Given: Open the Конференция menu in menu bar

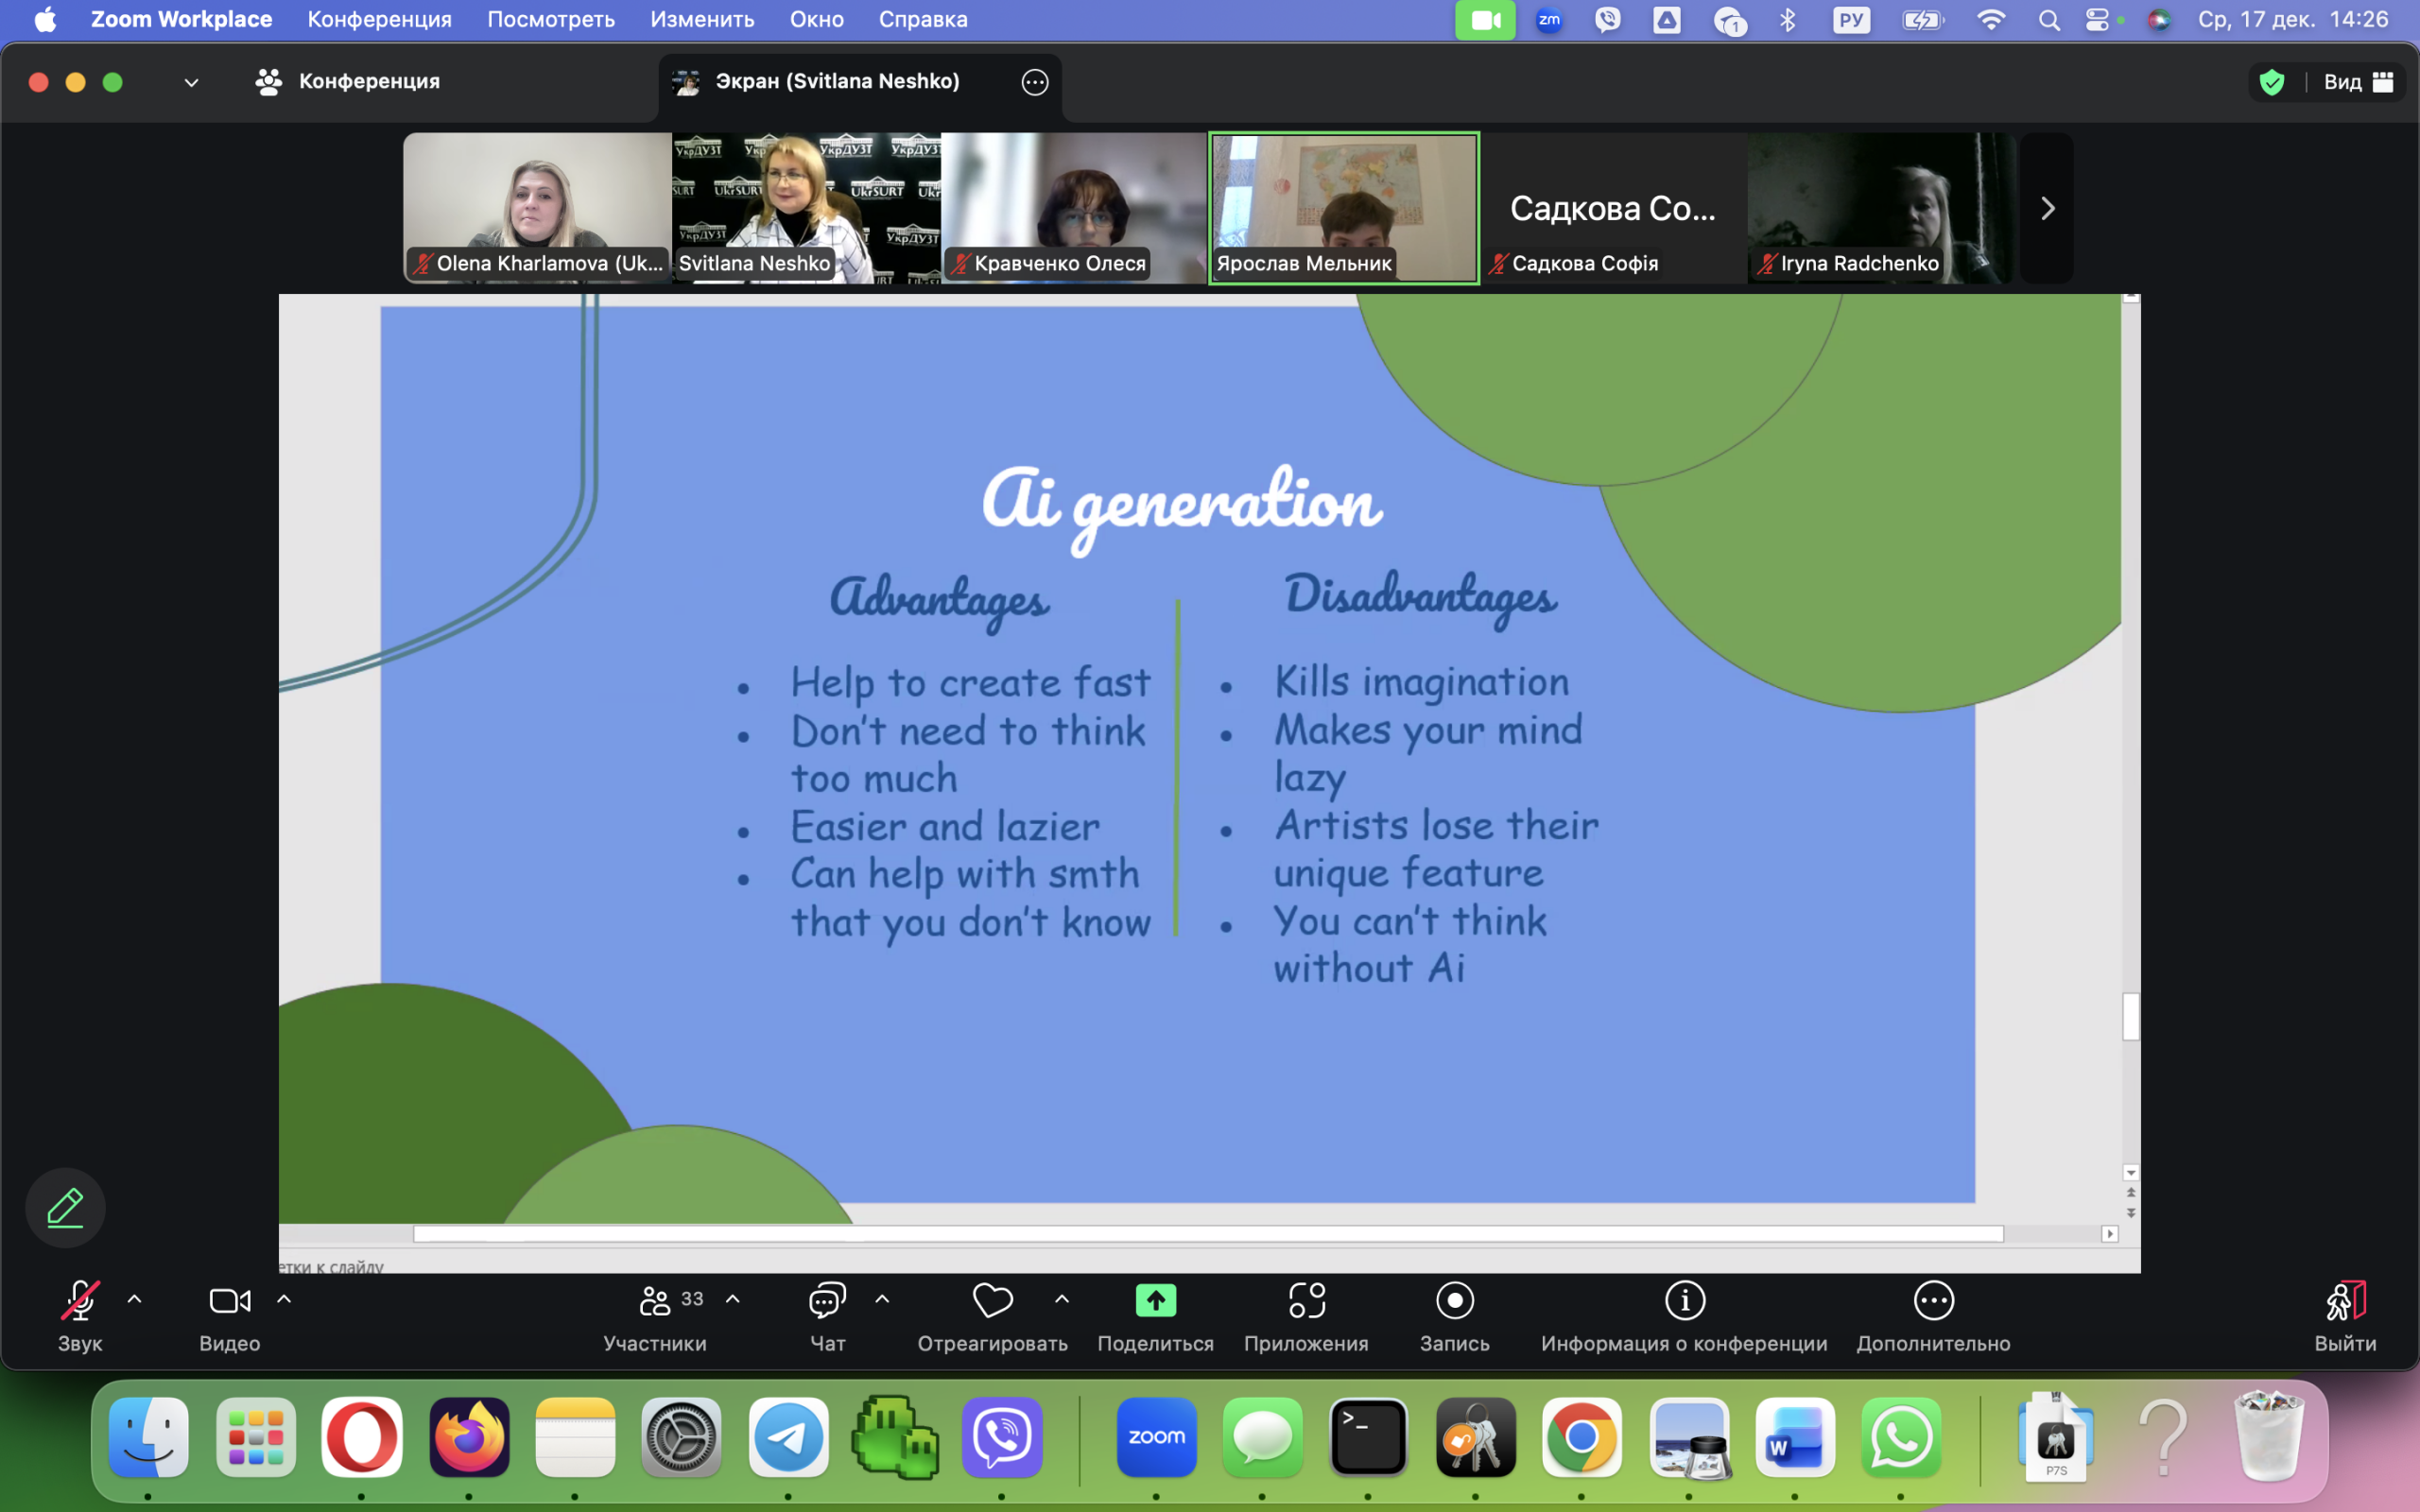Looking at the screenshot, I should point(379,19).
